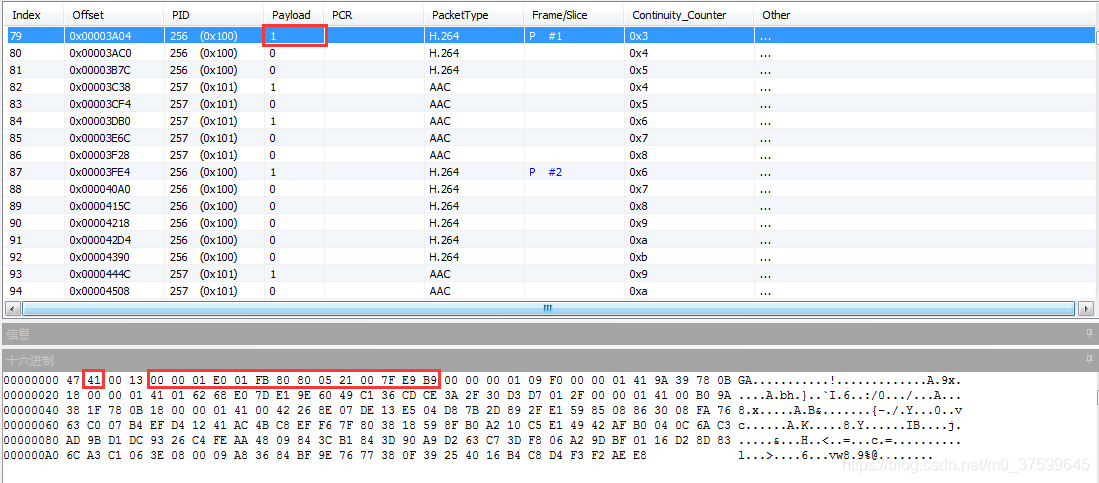Select packet row with index 83
The width and height of the screenshot is (1099, 483).
pos(551,104)
